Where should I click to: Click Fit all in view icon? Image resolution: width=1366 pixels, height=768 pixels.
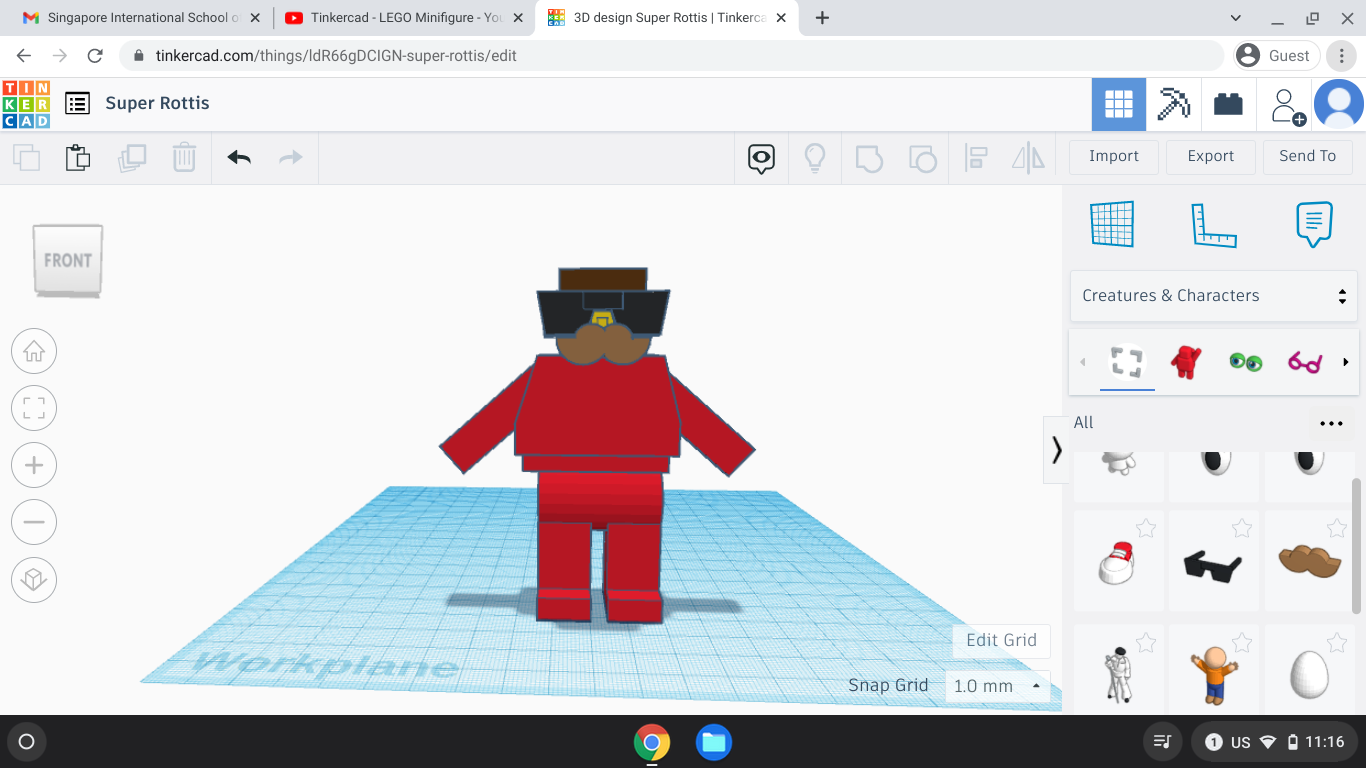[x=34, y=408]
